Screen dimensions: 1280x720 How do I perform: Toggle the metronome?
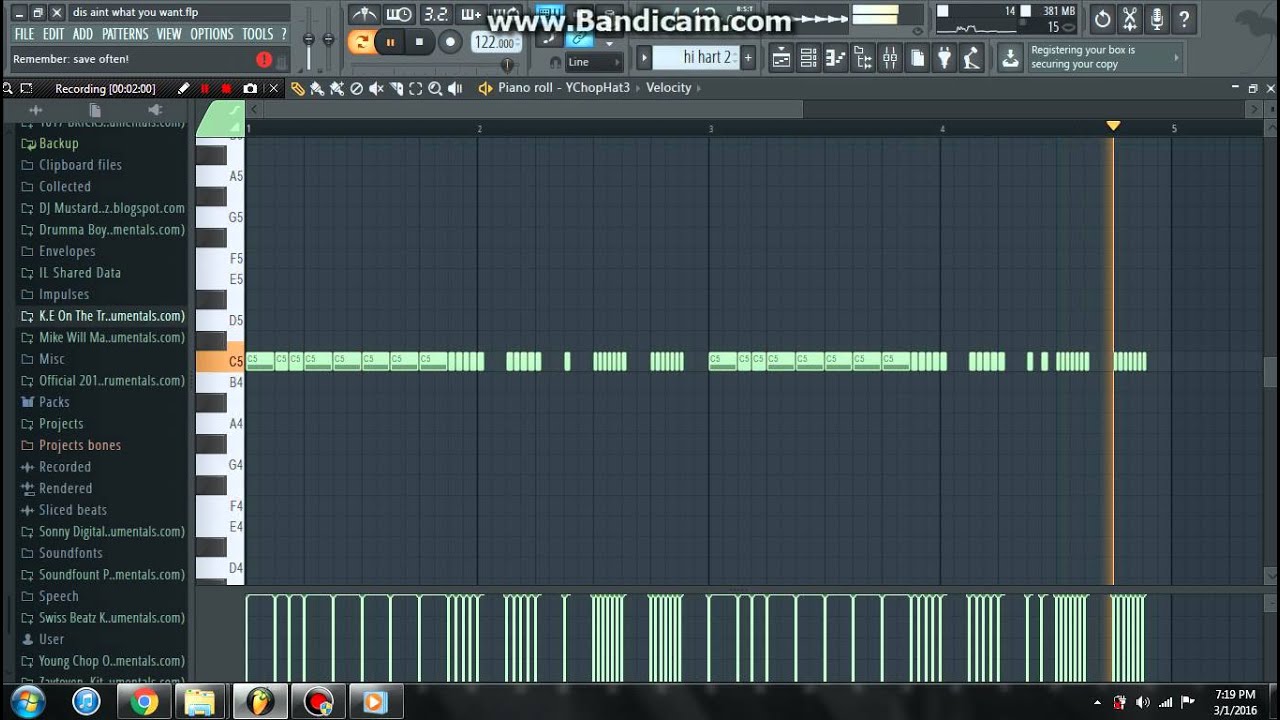tap(364, 15)
